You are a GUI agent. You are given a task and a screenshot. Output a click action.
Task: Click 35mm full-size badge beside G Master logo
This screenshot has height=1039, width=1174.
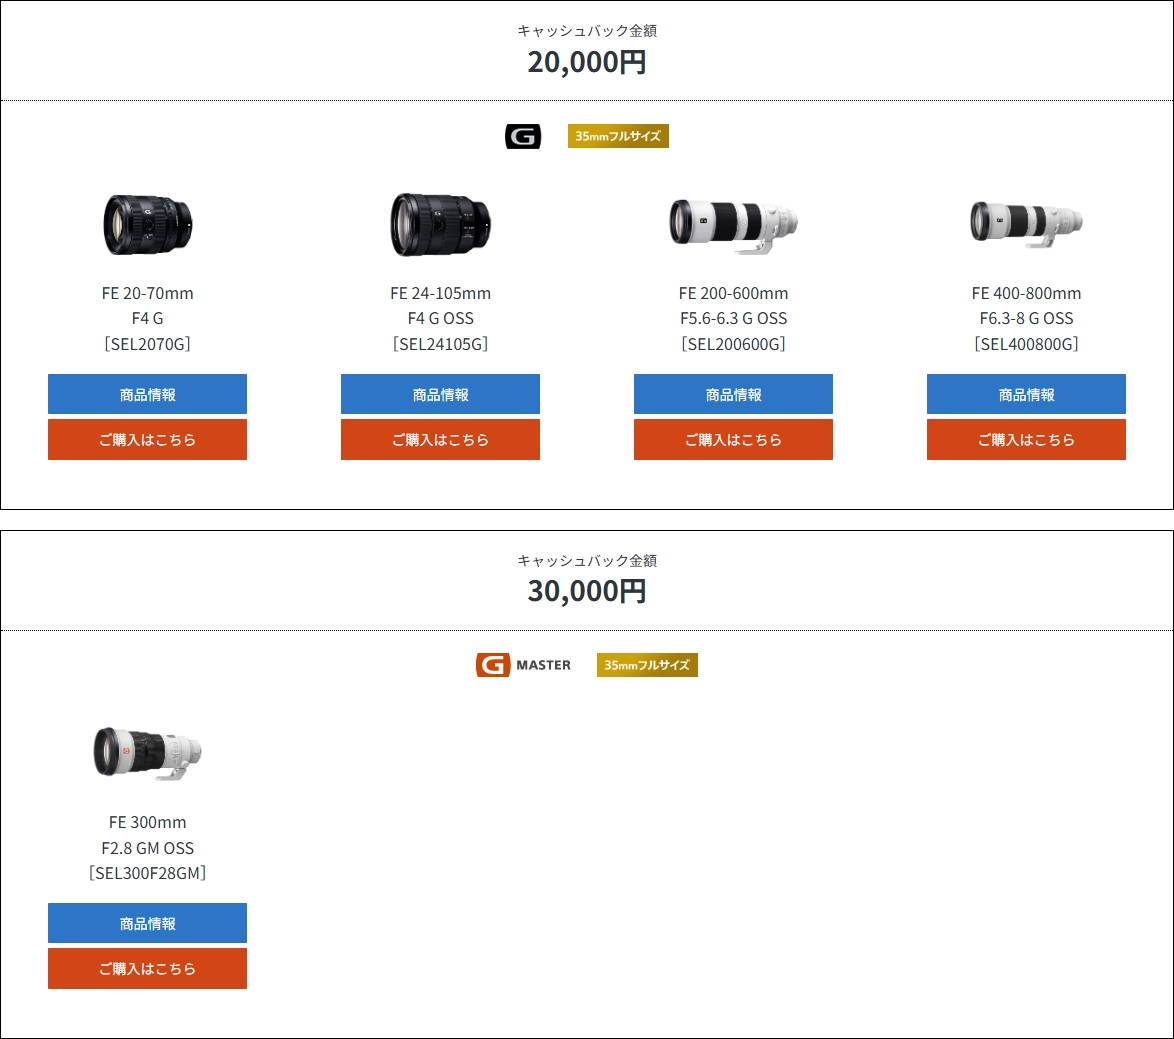click(x=647, y=665)
